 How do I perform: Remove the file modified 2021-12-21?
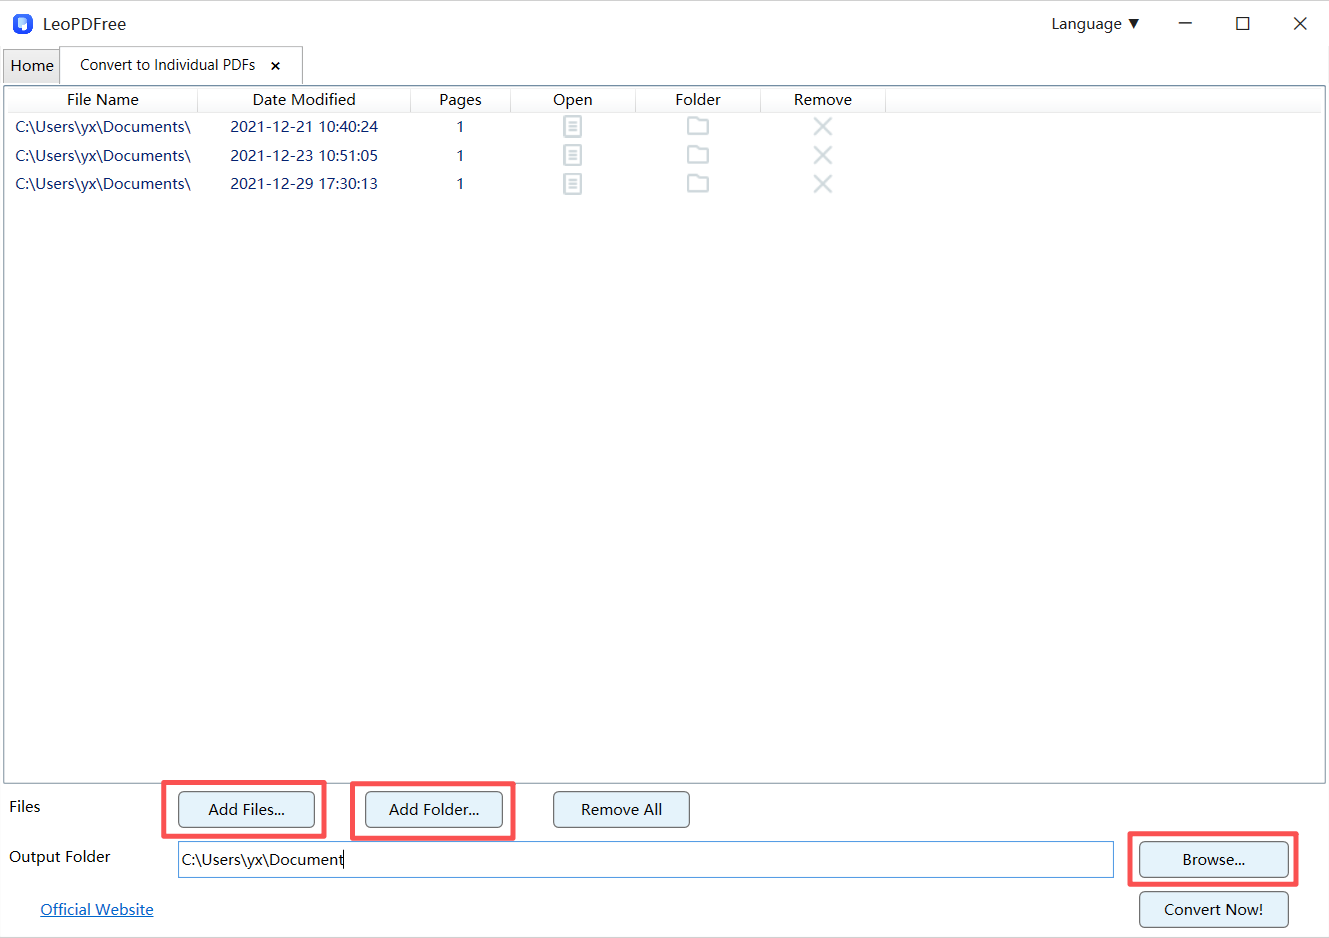pyautogui.click(x=822, y=126)
